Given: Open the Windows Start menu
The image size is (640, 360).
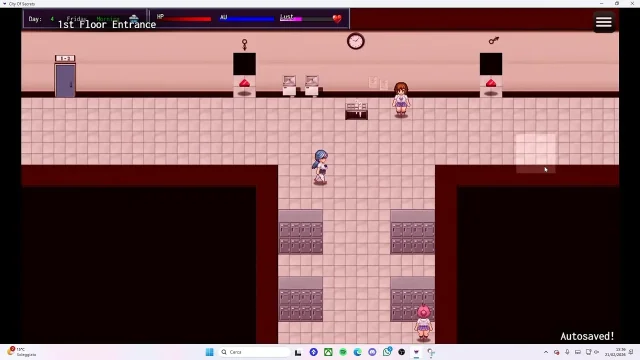Looking at the screenshot, I should 209,352.
